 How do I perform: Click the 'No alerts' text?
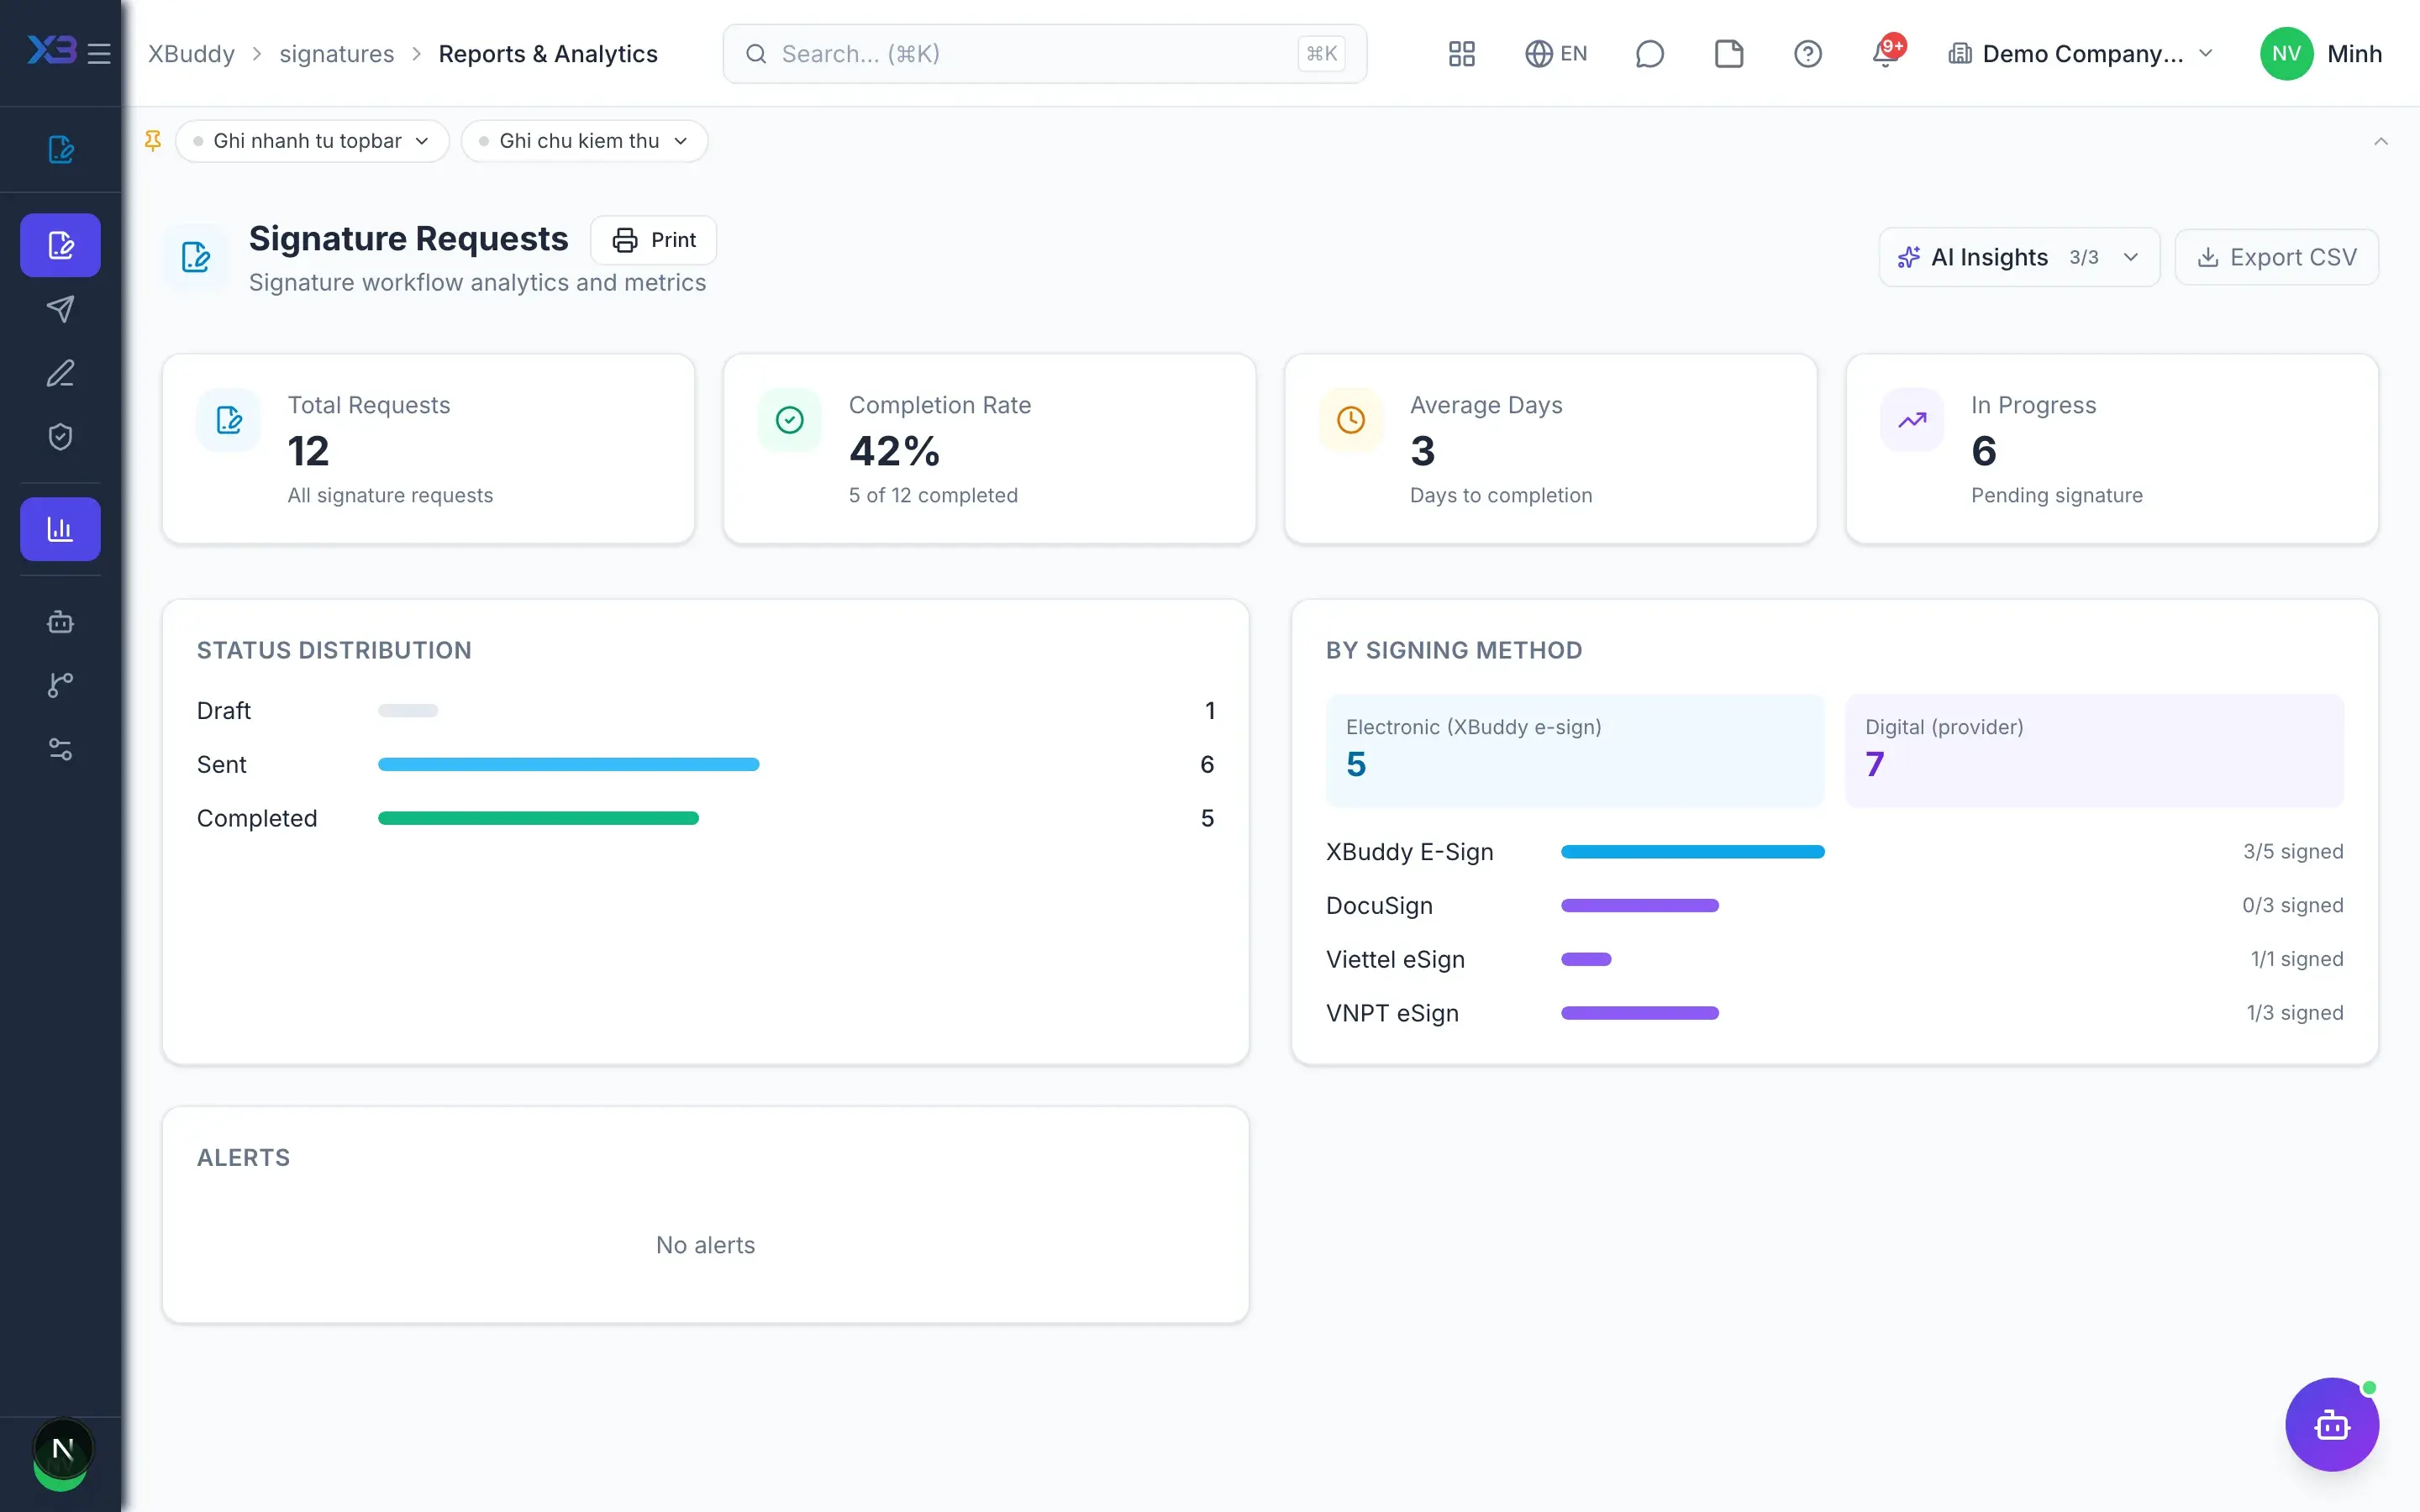[705, 1245]
